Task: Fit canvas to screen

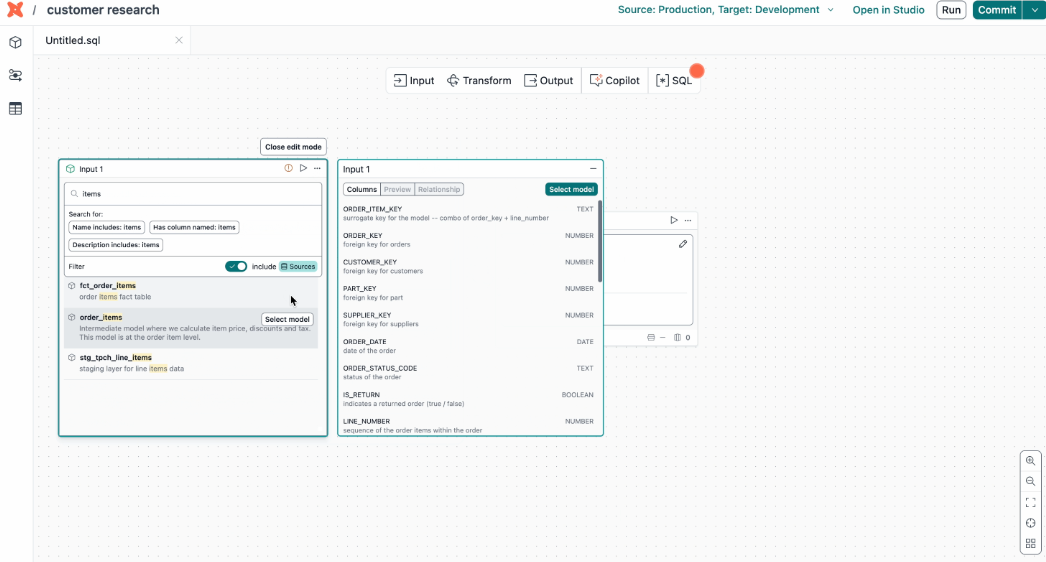Action: pyautogui.click(x=1031, y=503)
